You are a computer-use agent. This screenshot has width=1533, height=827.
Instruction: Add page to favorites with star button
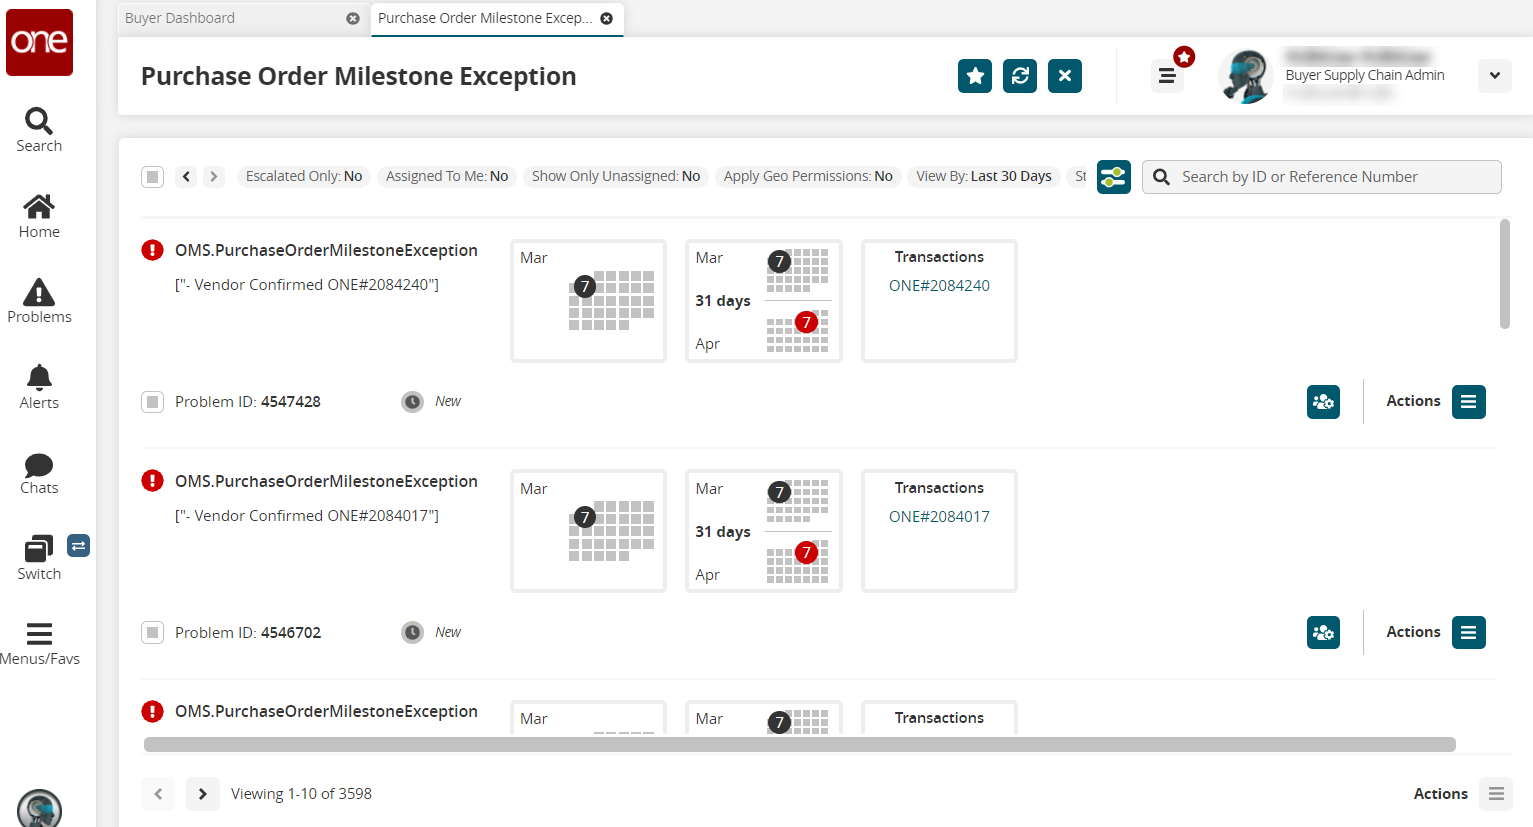pyautogui.click(x=975, y=76)
